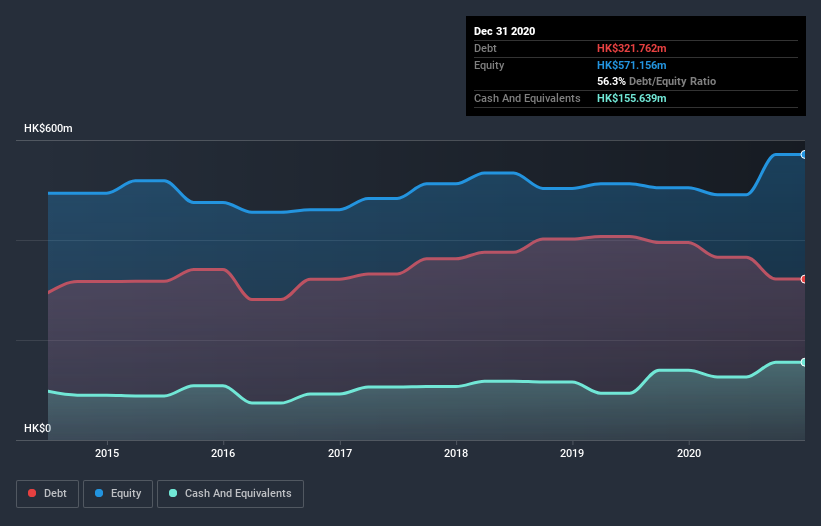Click the HK$600m y-axis label
821x526 pixels.
[x=48, y=128]
